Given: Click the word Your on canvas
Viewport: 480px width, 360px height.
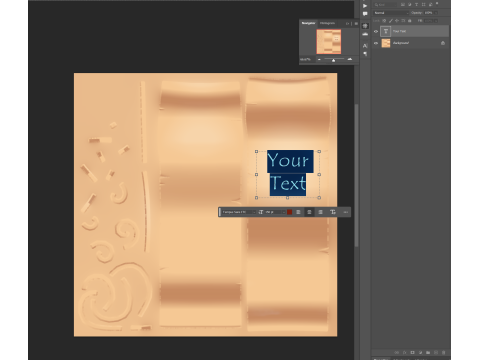Looking at the screenshot, I should point(288,161).
